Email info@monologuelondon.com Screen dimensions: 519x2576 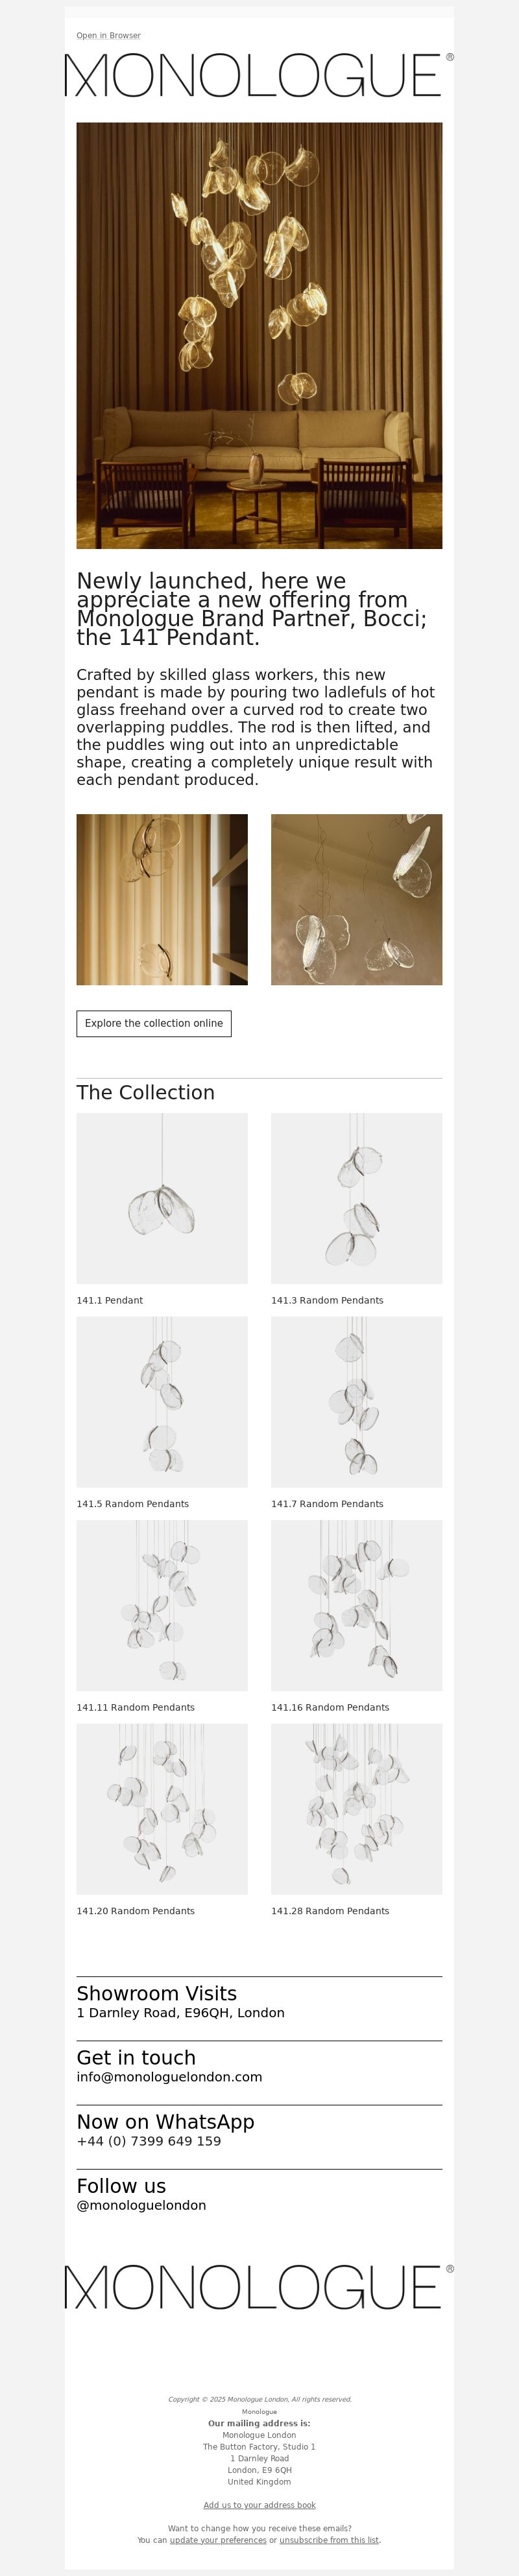tap(170, 2077)
